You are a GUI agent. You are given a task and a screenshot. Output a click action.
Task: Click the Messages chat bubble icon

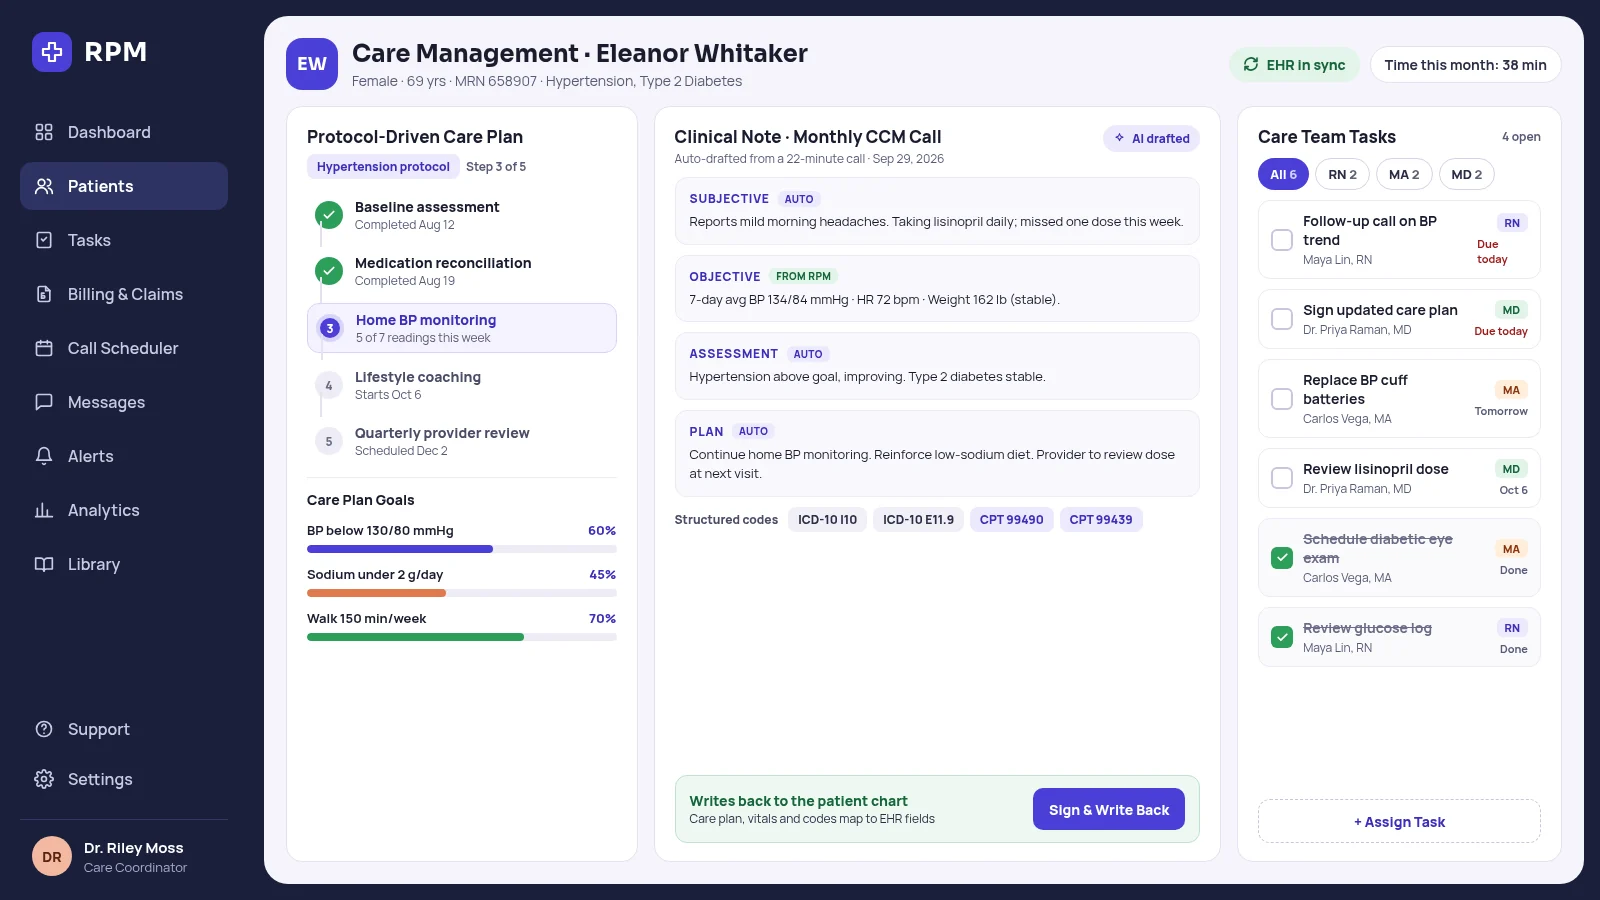[x=44, y=402]
